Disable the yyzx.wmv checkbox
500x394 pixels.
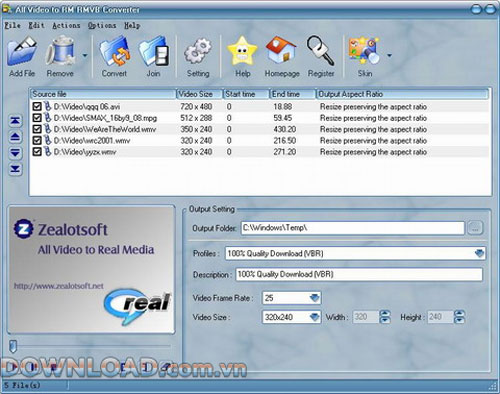pyautogui.click(x=37, y=152)
